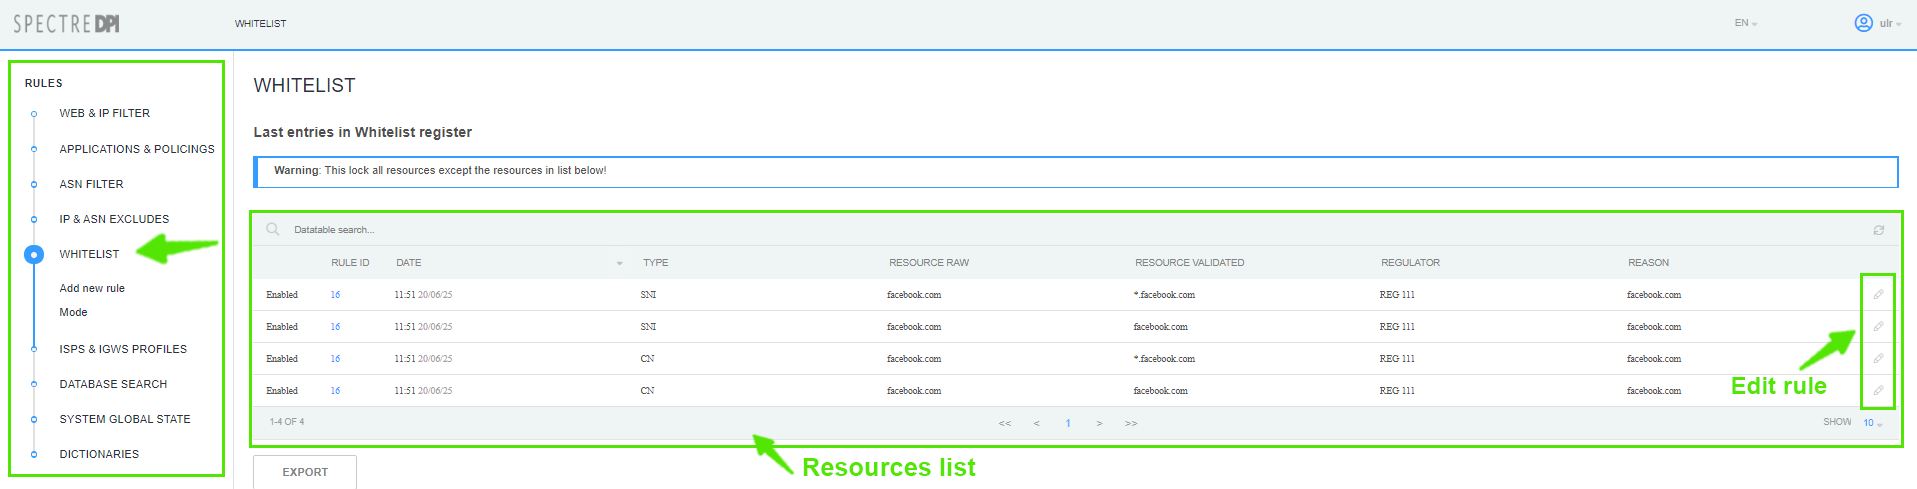This screenshot has height=489, width=1917.
Task: Click the edit pencil icon in first row
Action: [x=1878, y=295]
